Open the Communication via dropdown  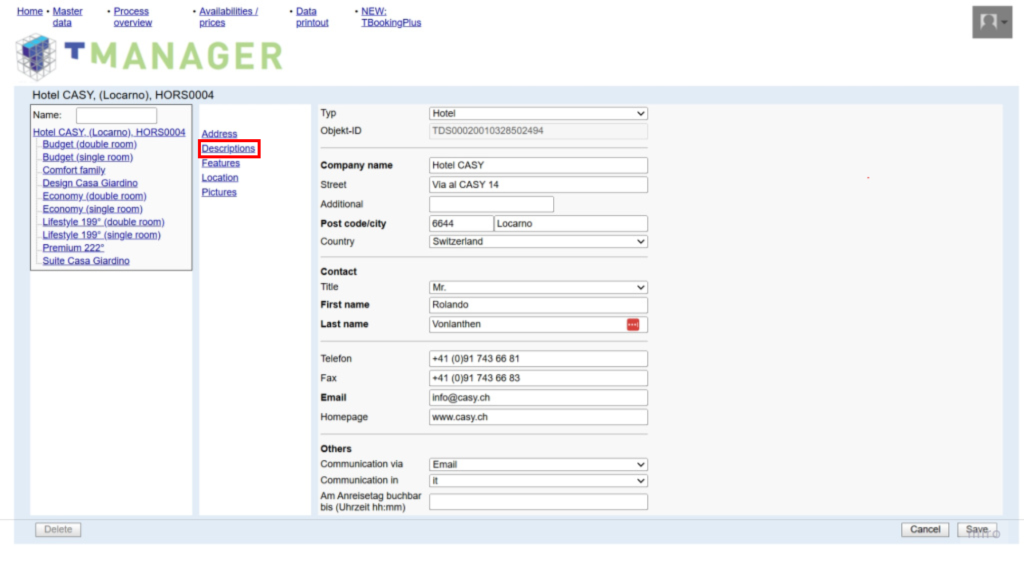tap(538, 465)
